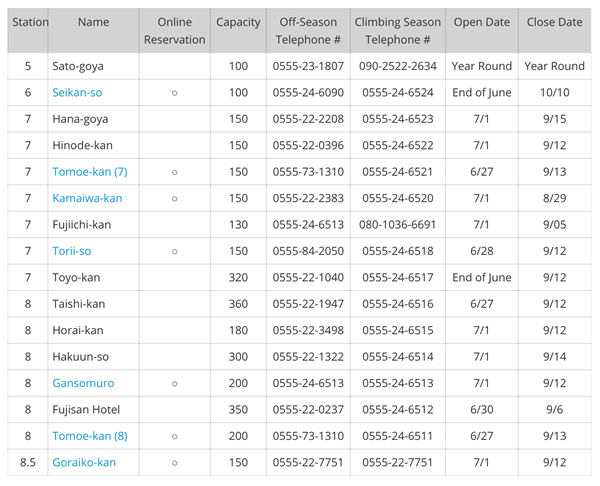The image size is (600, 486).
Task: Click online reservation circle for Tomoe-kan (7)
Action: [x=174, y=172]
